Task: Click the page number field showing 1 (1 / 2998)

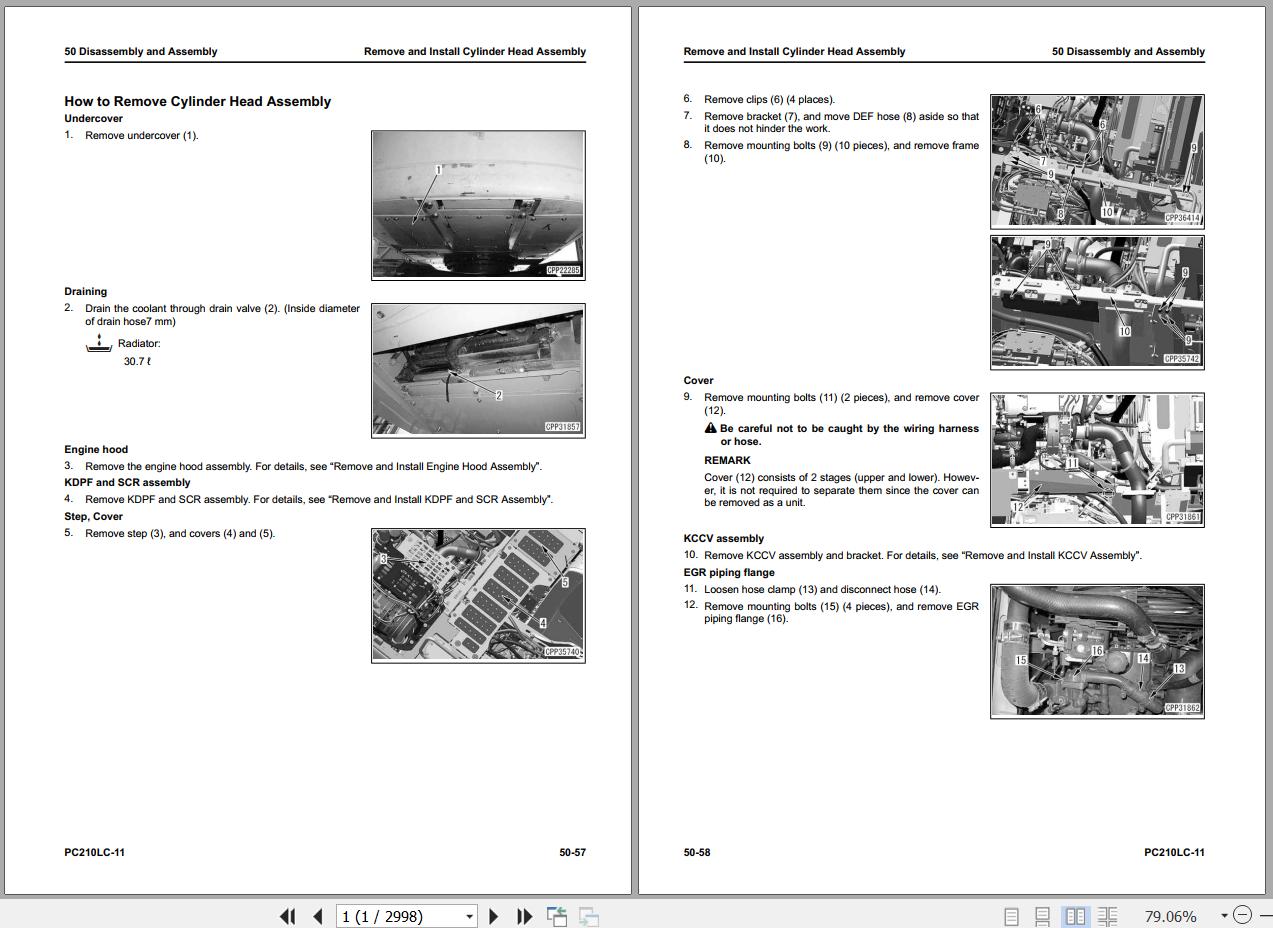Action: (x=400, y=916)
